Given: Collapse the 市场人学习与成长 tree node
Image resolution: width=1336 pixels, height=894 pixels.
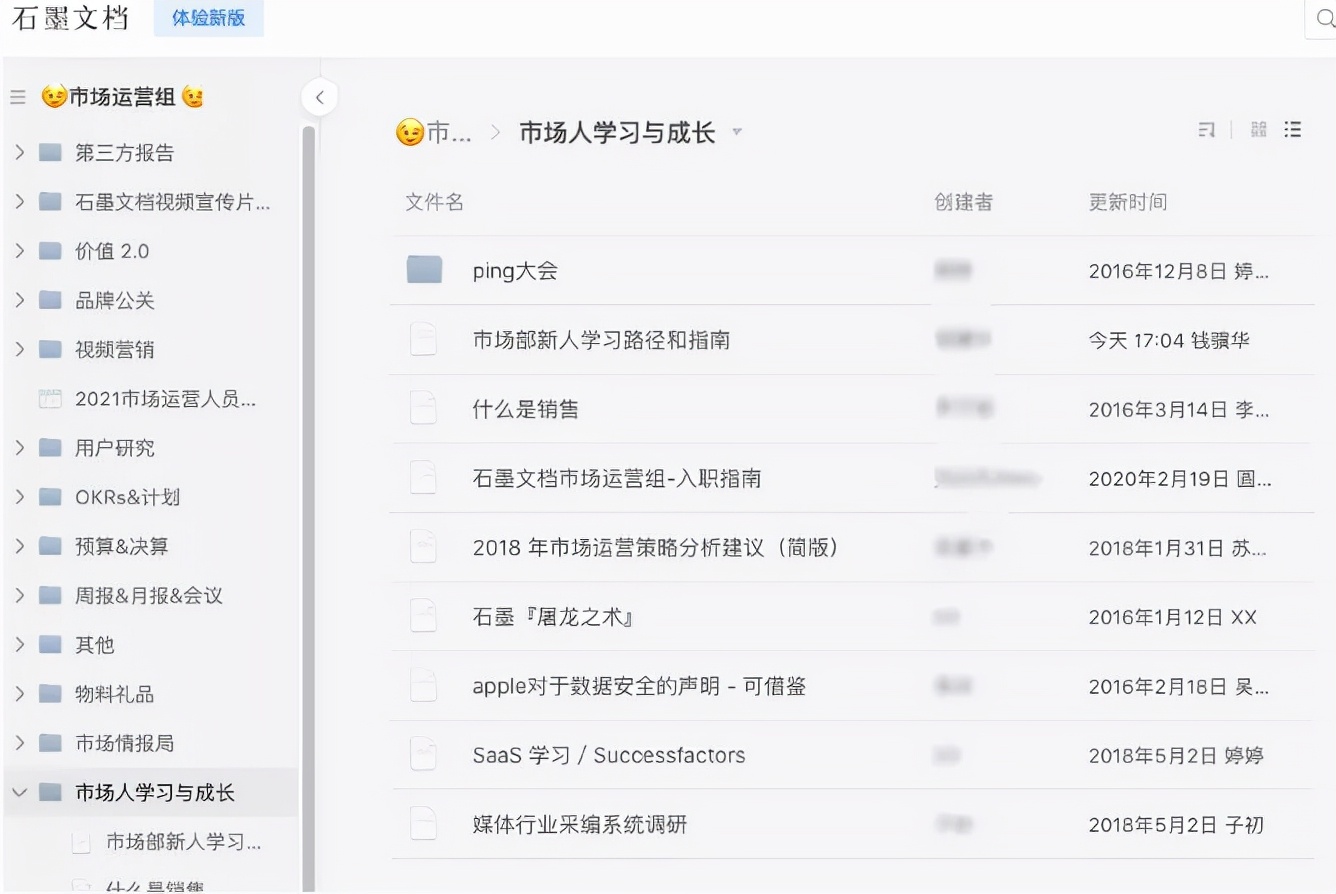Looking at the screenshot, I should coord(19,793).
